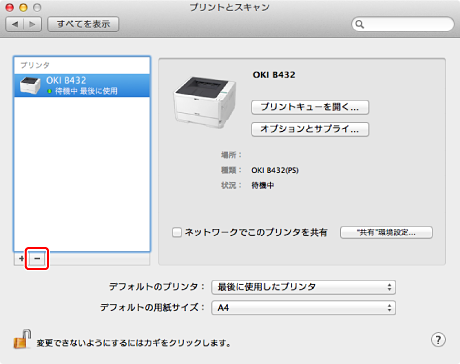The height and width of the screenshot is (364, 460).
Task: Open the default printer dropdown
Action: [x=303, y=287]
